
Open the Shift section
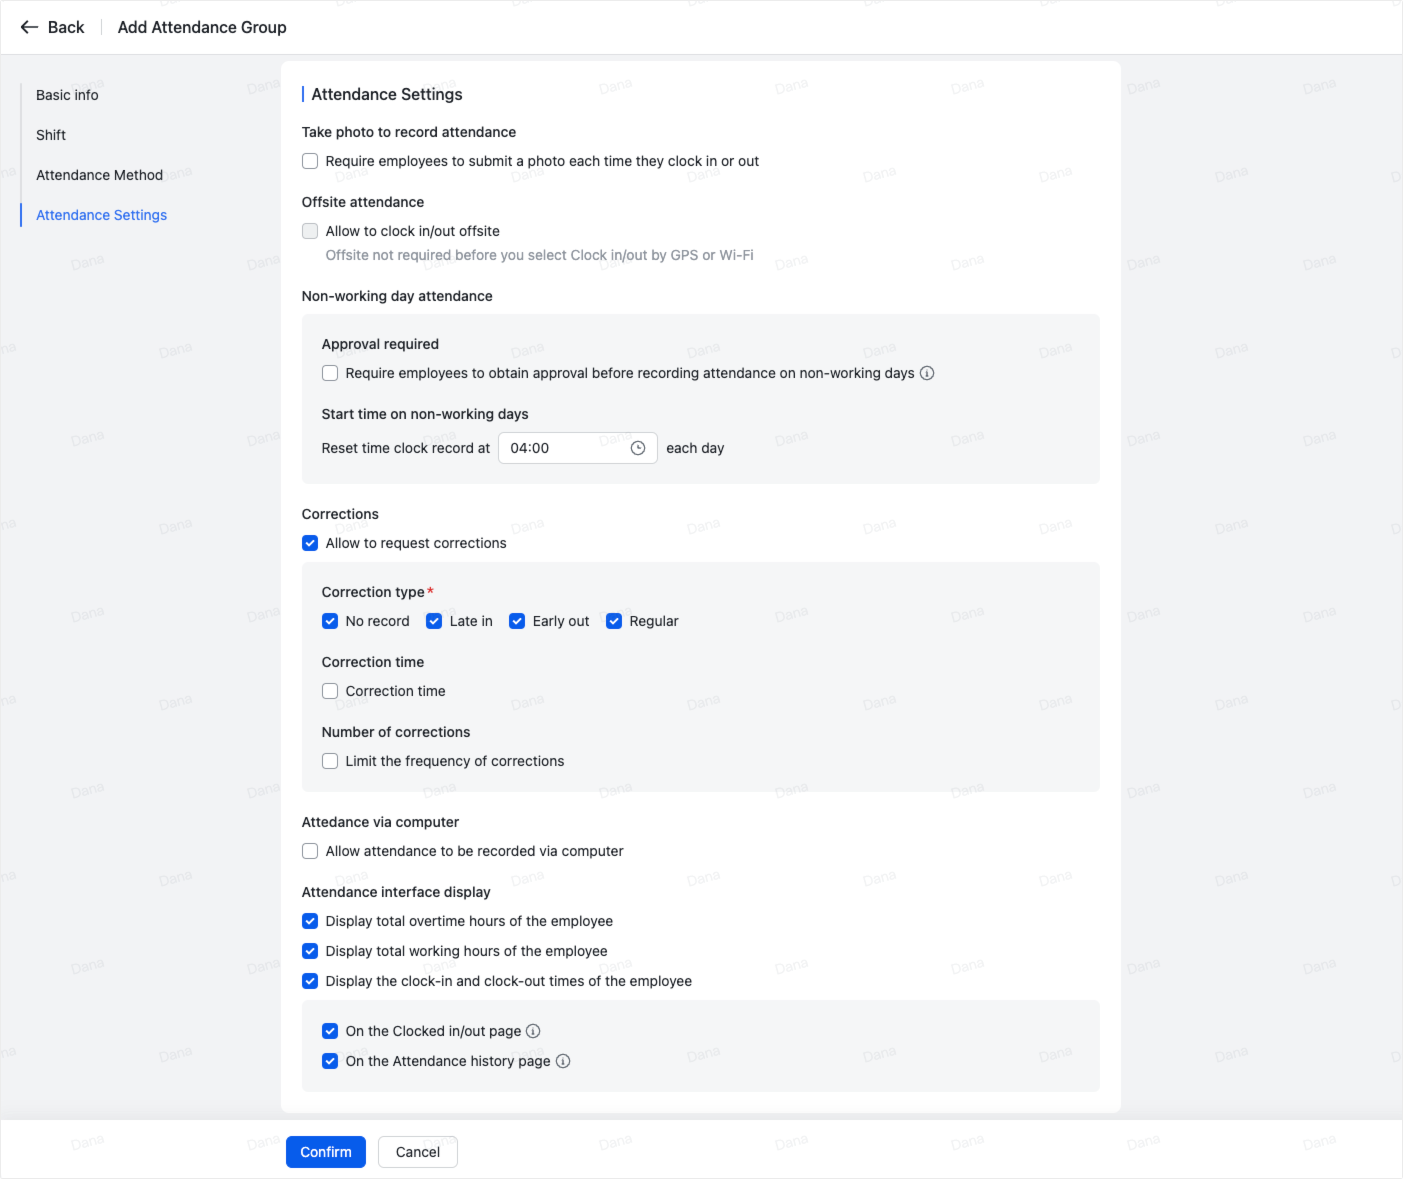tap(50, 135)
